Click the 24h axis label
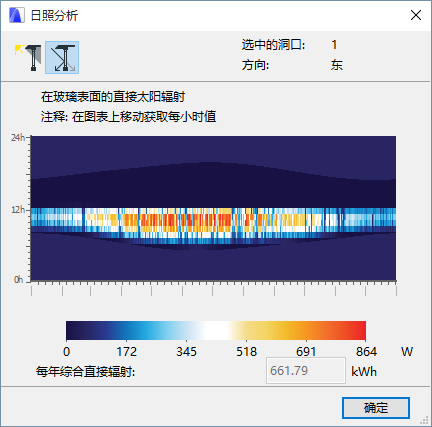Image resolution: width=432 pixels, height=427 pixels. coord(18,138)
